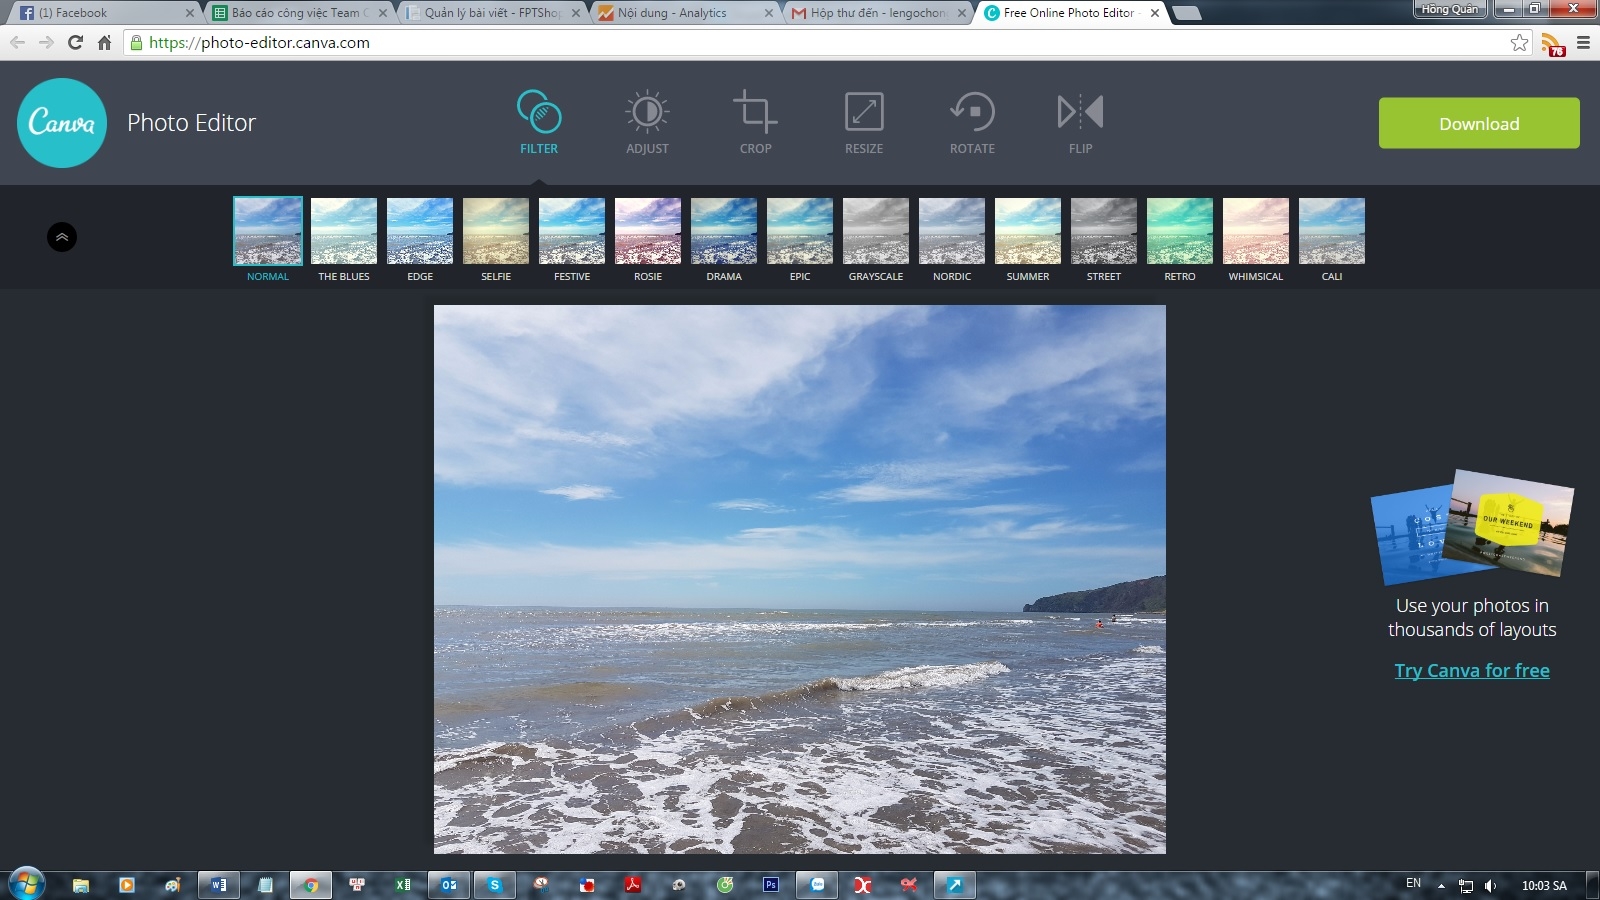Open the RSS extension icon
The width and height of the screenshot is (1600, 900).
click(x=1553, y=44)
